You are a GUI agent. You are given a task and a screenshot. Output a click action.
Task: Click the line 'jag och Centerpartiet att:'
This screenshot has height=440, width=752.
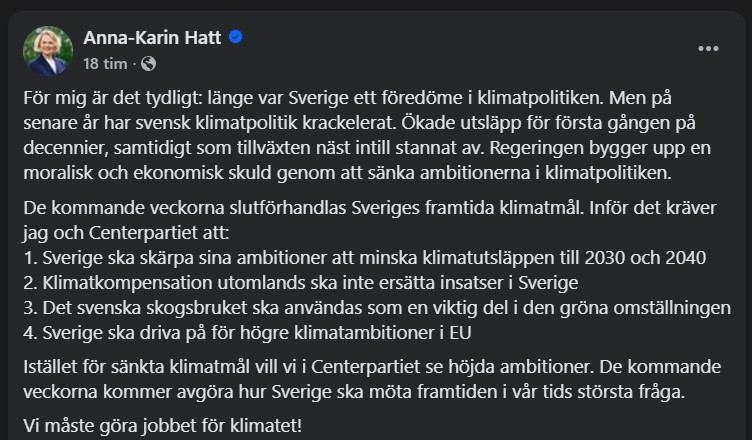126,233
